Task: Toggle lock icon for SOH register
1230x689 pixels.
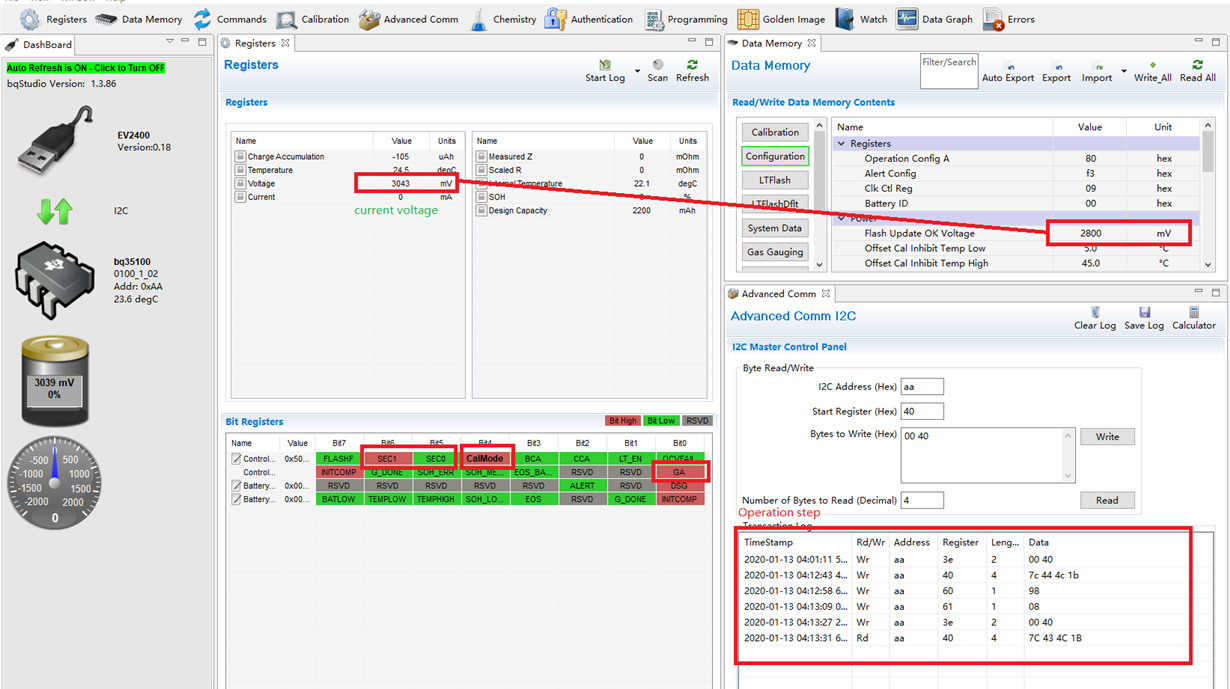Action: [x=481, y=197]
